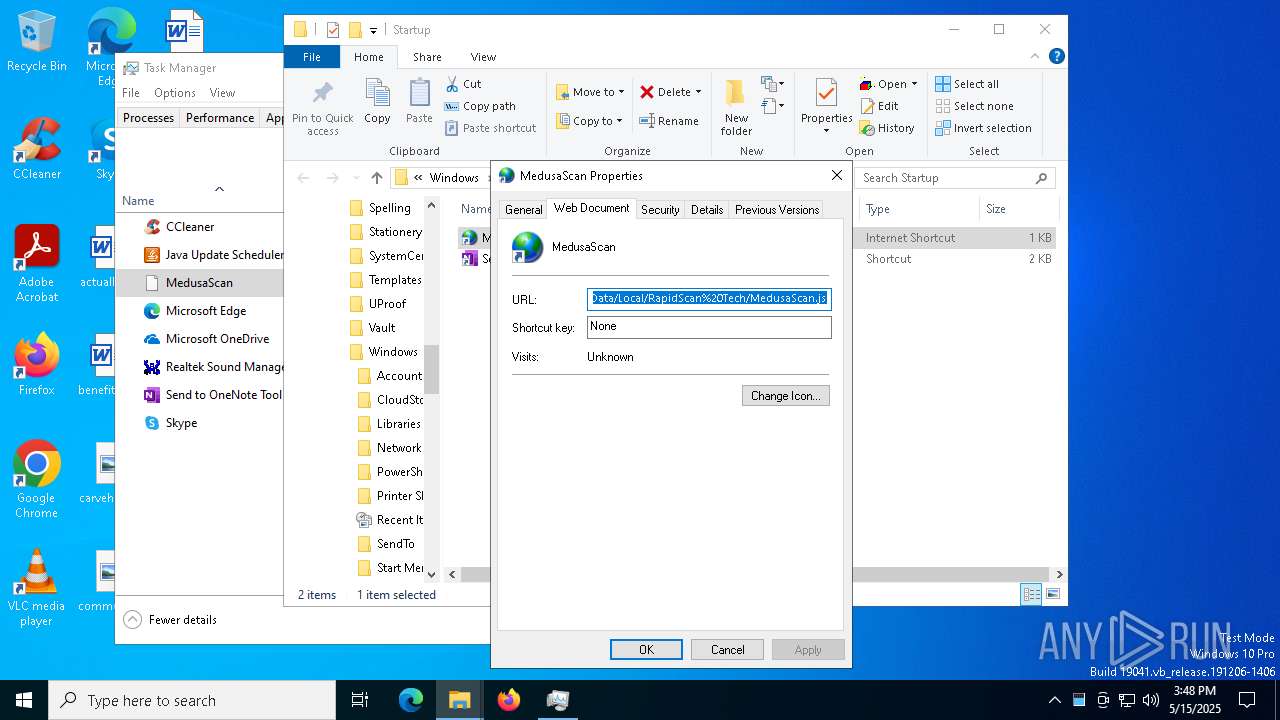Click Paste shortcut in ribbon

(x=491, y=128)
